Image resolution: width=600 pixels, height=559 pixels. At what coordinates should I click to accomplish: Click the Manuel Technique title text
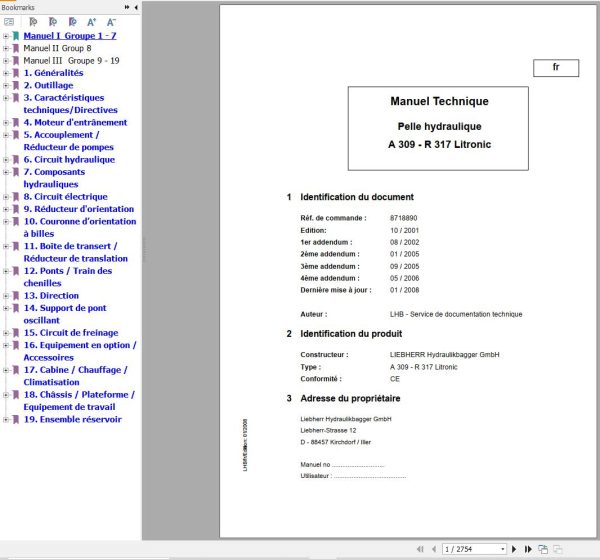pos(439,101)
